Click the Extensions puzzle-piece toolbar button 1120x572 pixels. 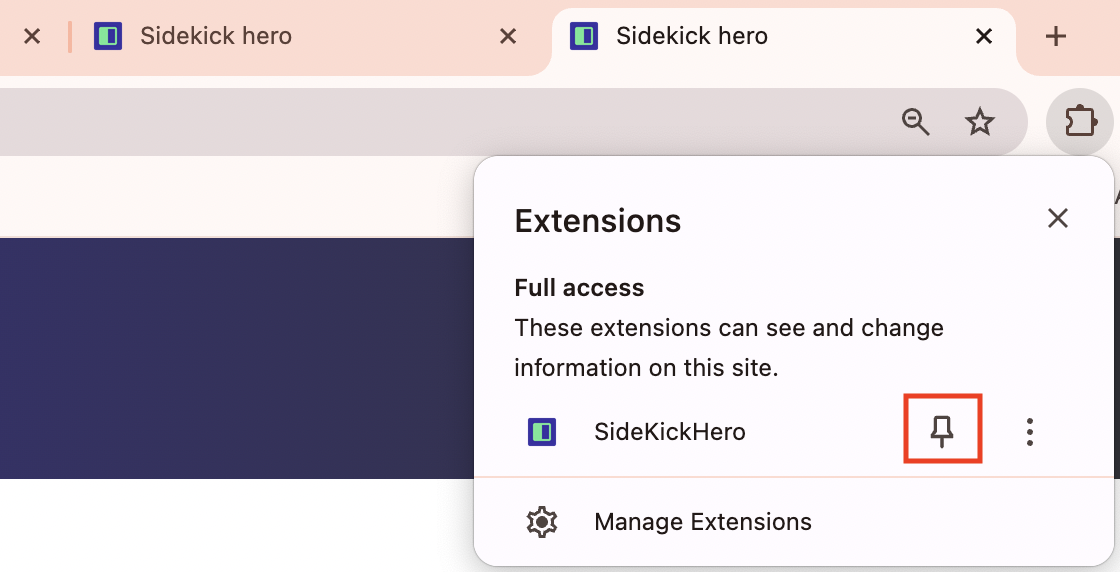(x=1080, y=122)
